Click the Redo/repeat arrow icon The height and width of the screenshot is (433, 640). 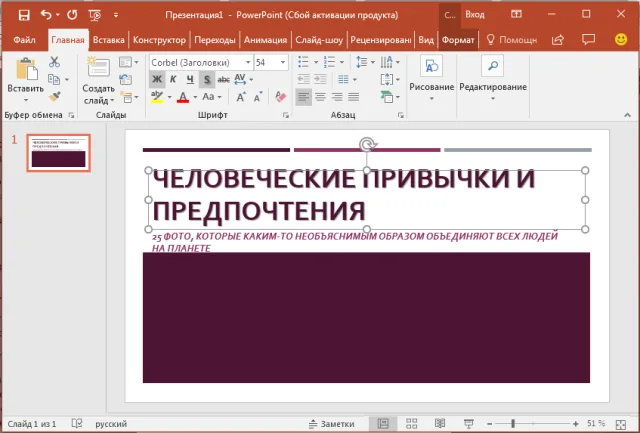[x=72, y=15]
